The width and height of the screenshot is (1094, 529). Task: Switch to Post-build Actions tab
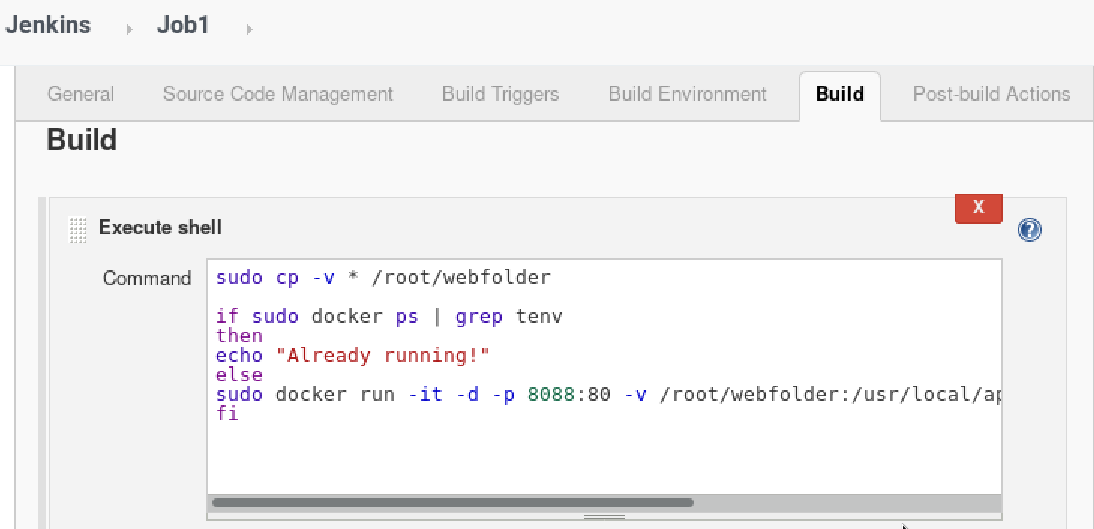[991, 94]
